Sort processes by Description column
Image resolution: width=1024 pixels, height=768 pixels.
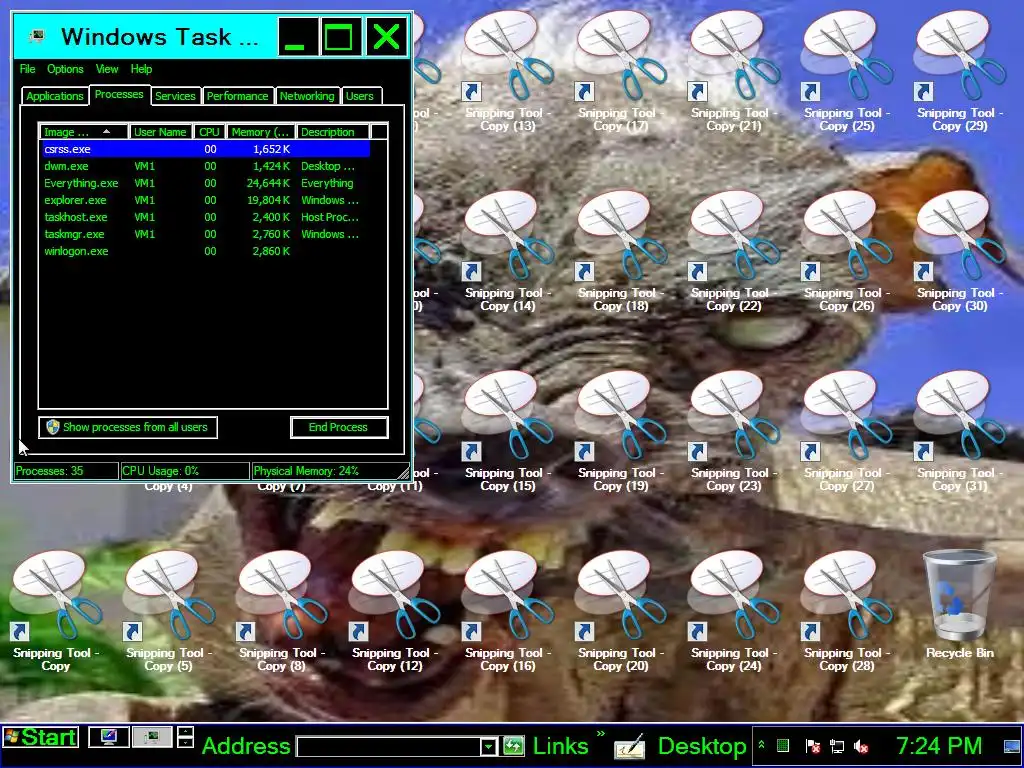tap(332, 132)
